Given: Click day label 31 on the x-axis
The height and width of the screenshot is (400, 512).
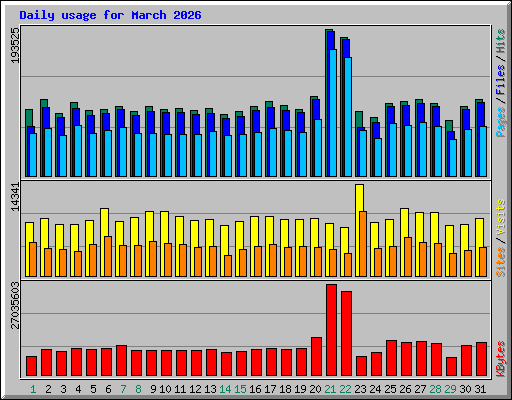Looking at the screenshot, I should [480, 389].
